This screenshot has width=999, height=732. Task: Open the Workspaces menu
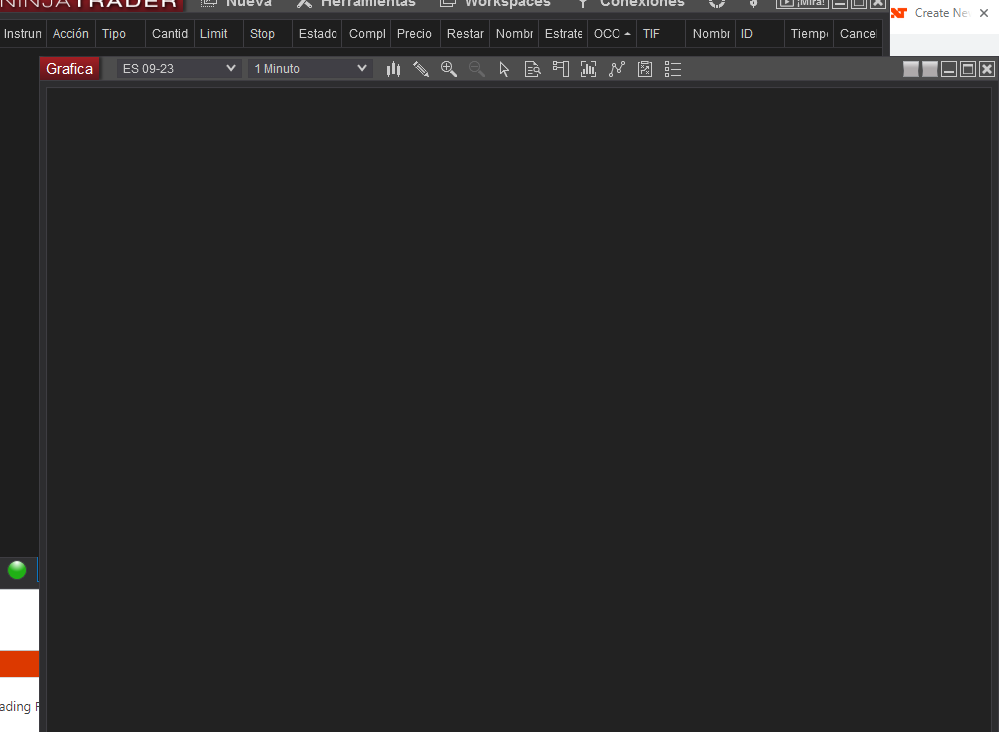(x=495, y=3)
